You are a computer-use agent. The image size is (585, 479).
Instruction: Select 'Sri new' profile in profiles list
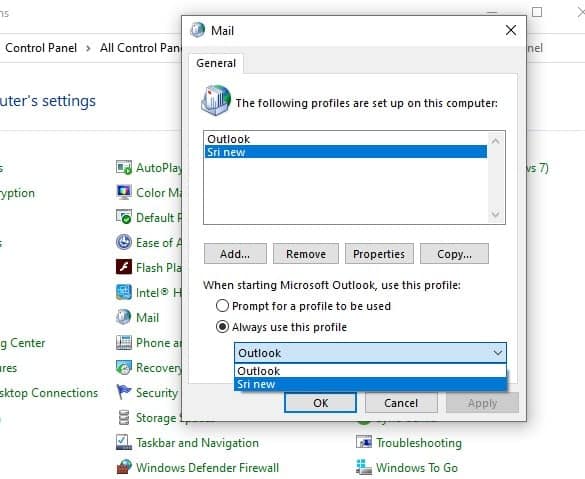(345, 152)
